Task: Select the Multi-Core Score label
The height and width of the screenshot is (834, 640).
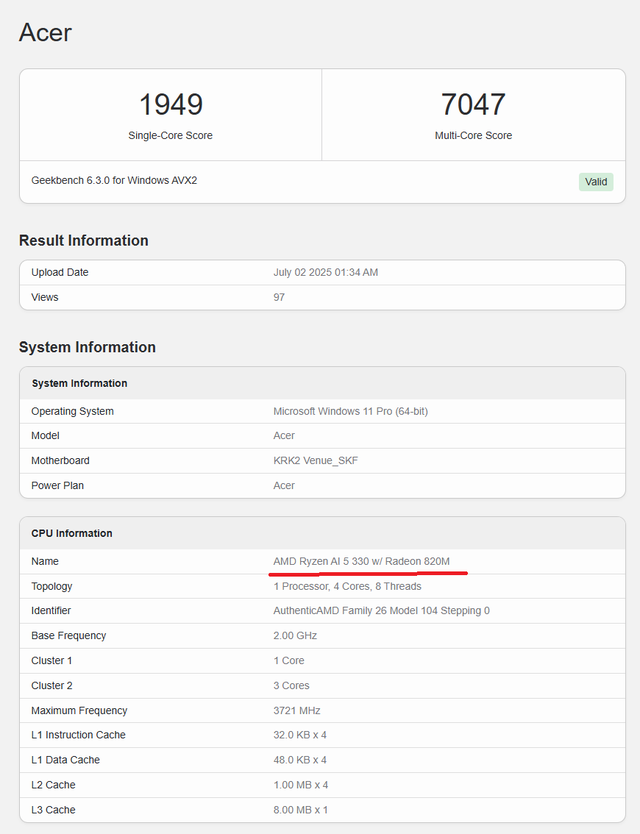Action: tap(473, 136)
